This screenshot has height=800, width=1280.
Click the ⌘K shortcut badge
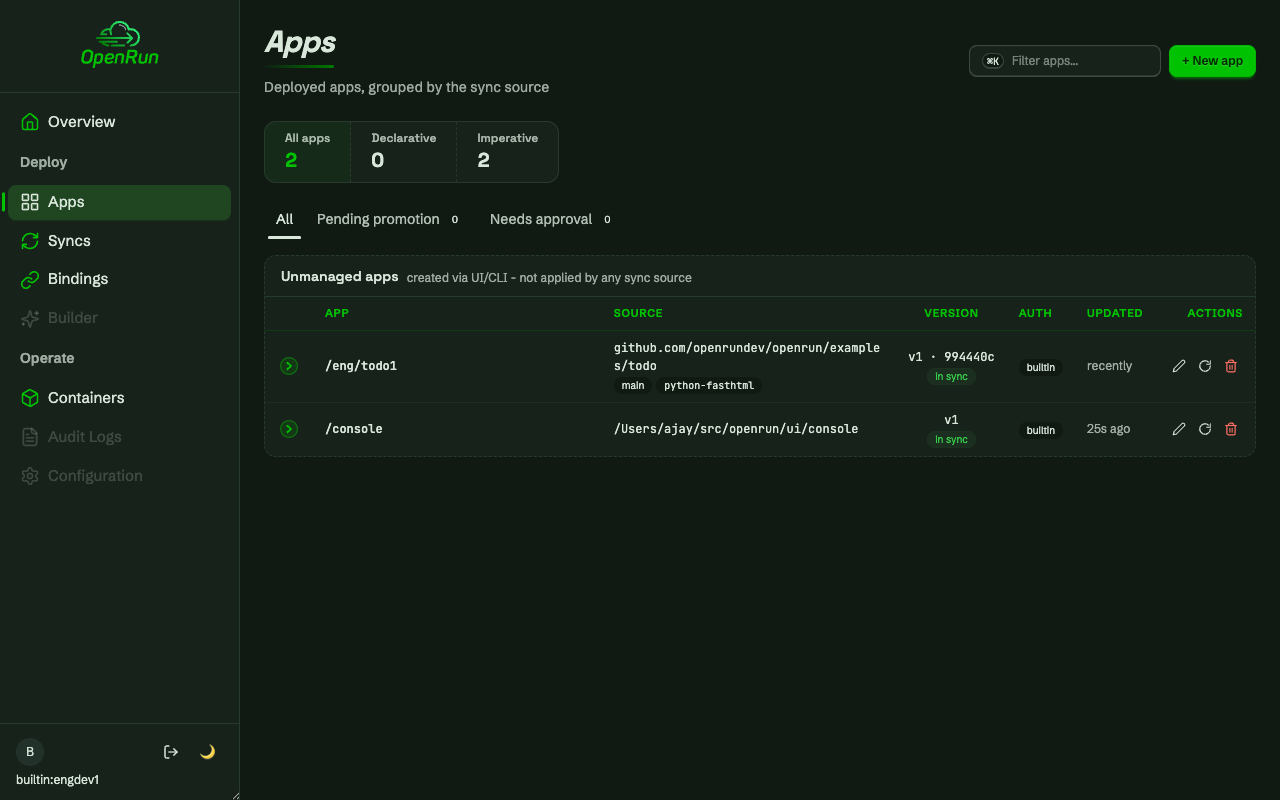click(x=993, y=61)
